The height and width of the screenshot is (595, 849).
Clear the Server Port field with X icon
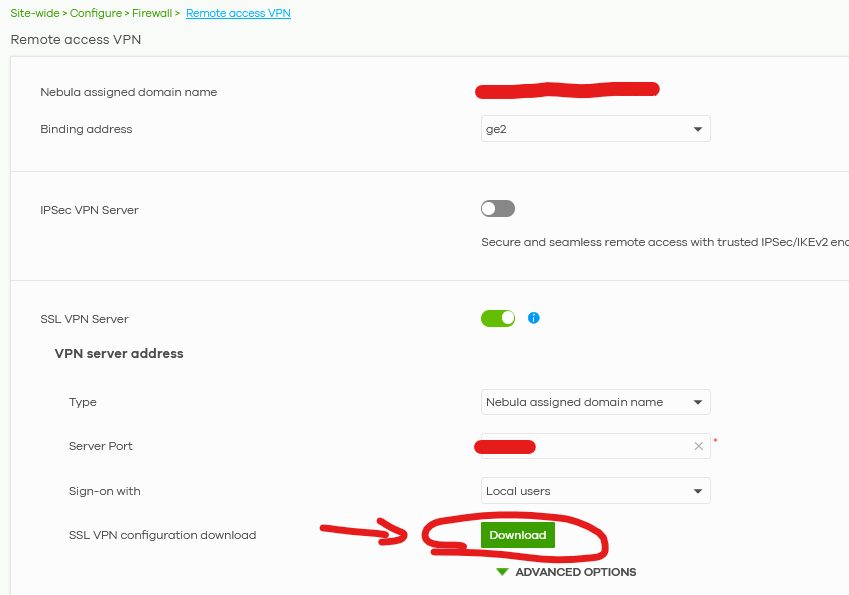click(698, 446)
